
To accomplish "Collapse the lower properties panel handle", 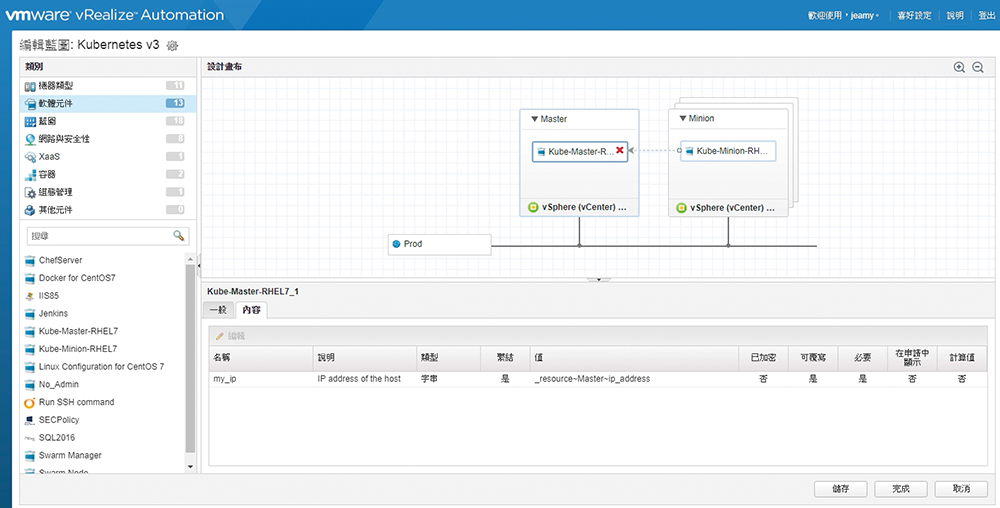I will click(598, 279).
